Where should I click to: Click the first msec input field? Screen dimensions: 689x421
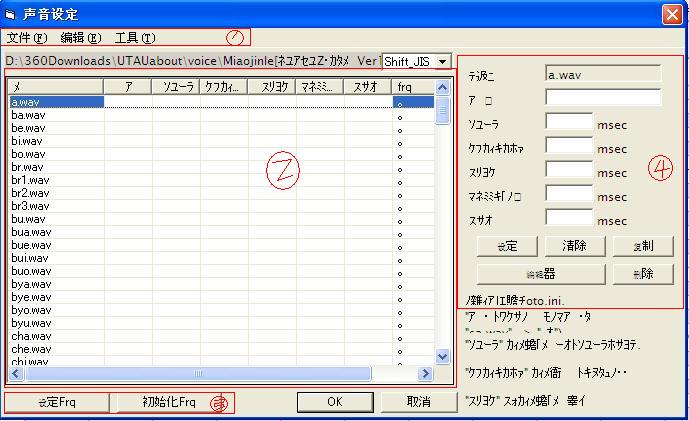pos(569,122)
